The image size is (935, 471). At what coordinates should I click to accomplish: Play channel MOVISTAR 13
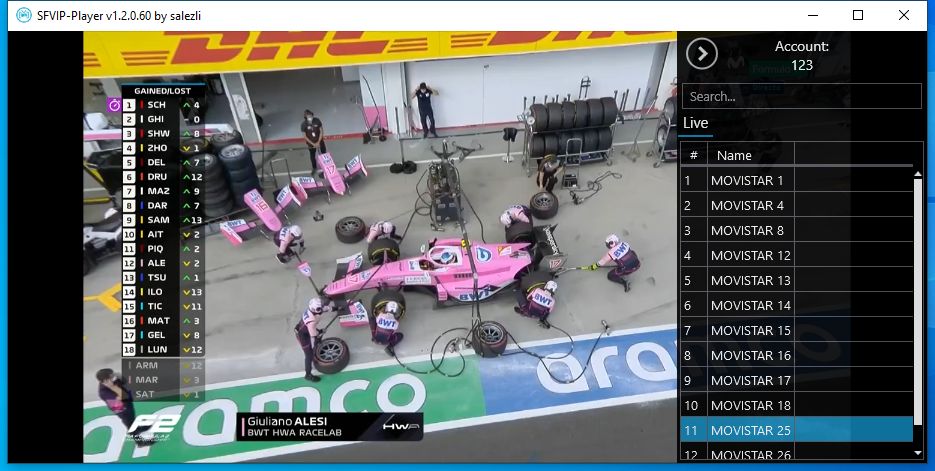pyautogui.click(x=797, y=280)
